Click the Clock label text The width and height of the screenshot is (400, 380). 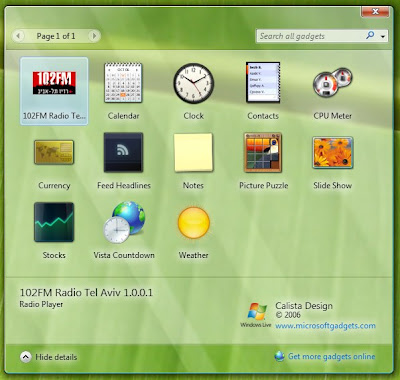tap(193, 116)
